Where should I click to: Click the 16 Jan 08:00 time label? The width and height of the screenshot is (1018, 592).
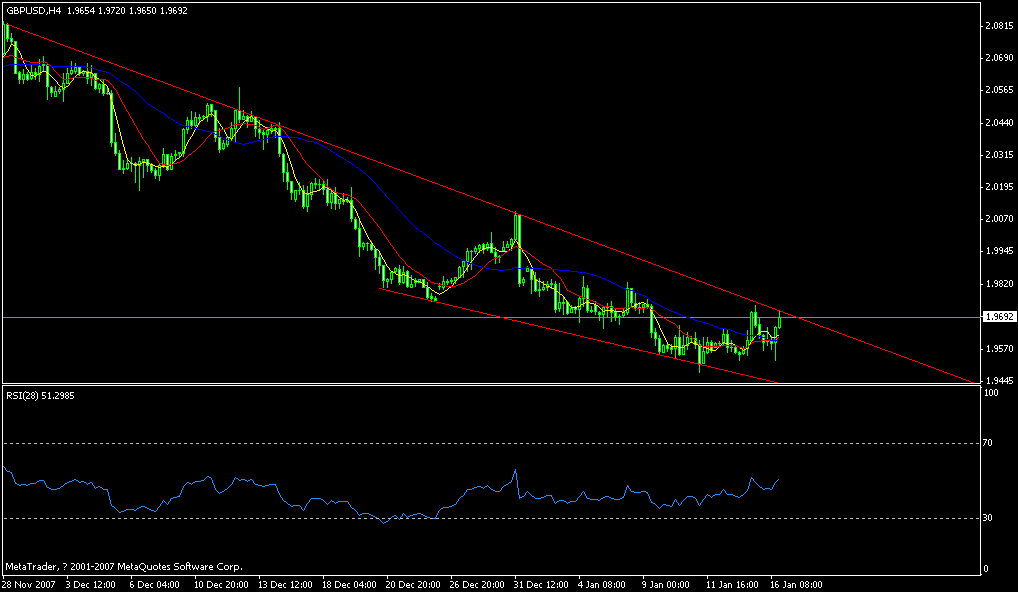(x=796, y=585)
